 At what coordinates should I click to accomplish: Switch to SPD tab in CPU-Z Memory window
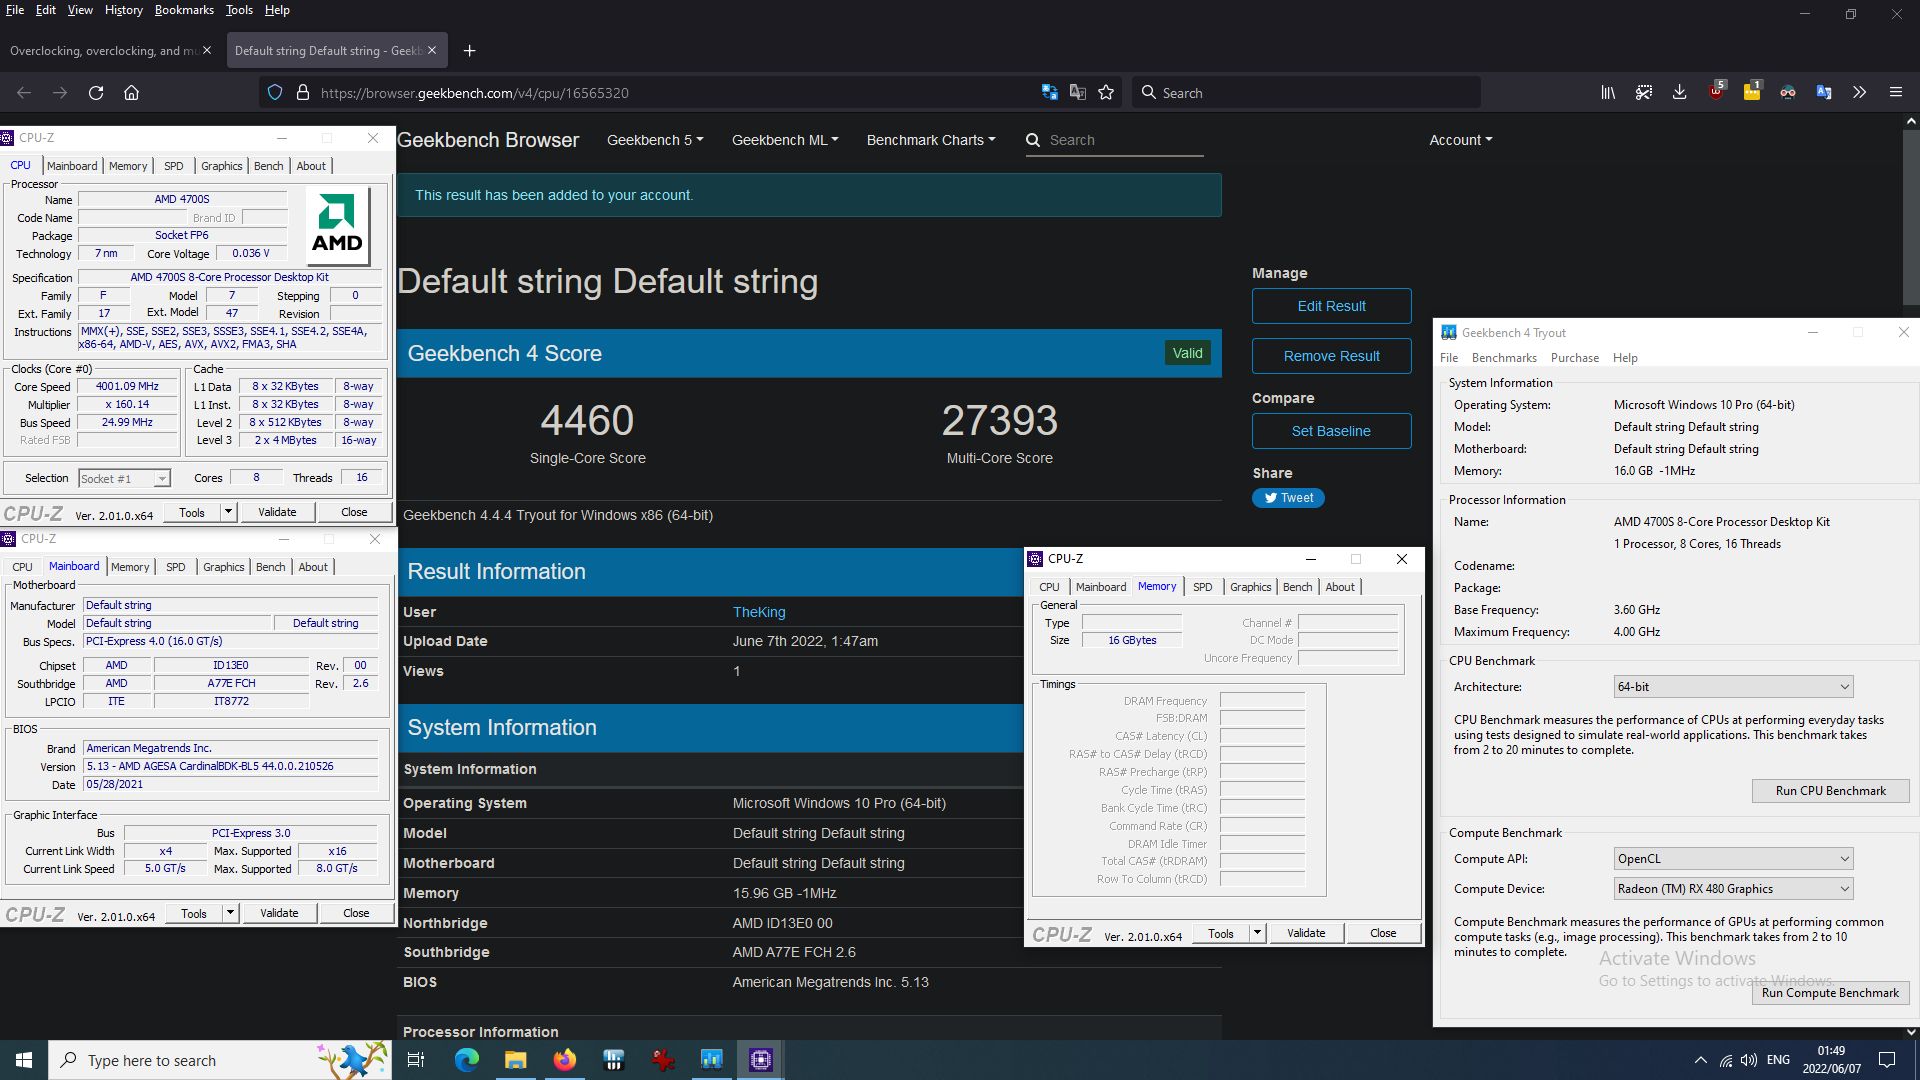(1203, 587)
